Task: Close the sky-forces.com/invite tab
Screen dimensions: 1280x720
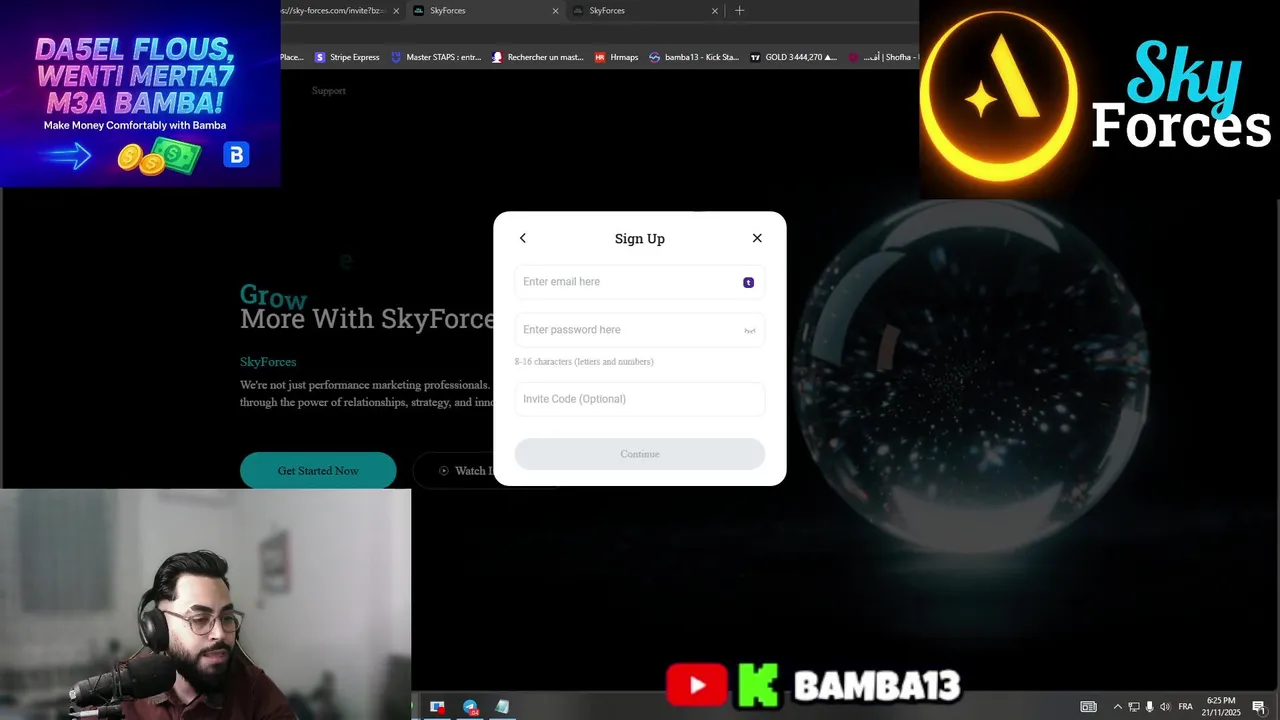Action: click(396, 10)
